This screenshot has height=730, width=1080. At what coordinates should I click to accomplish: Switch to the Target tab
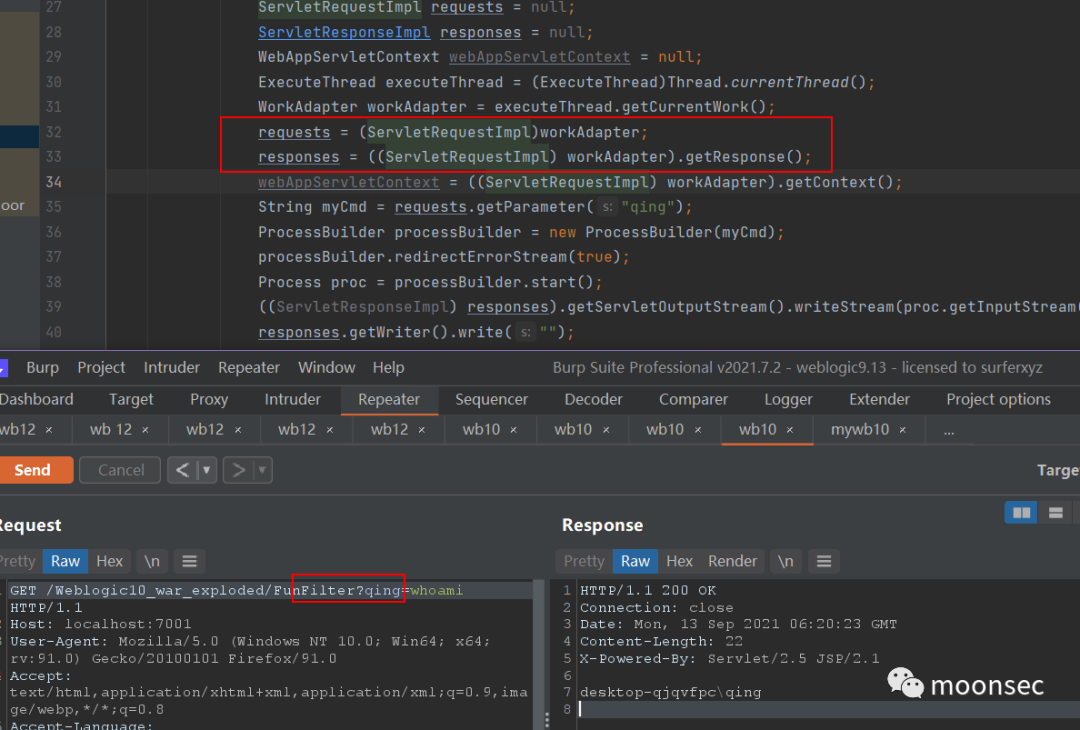131,399
